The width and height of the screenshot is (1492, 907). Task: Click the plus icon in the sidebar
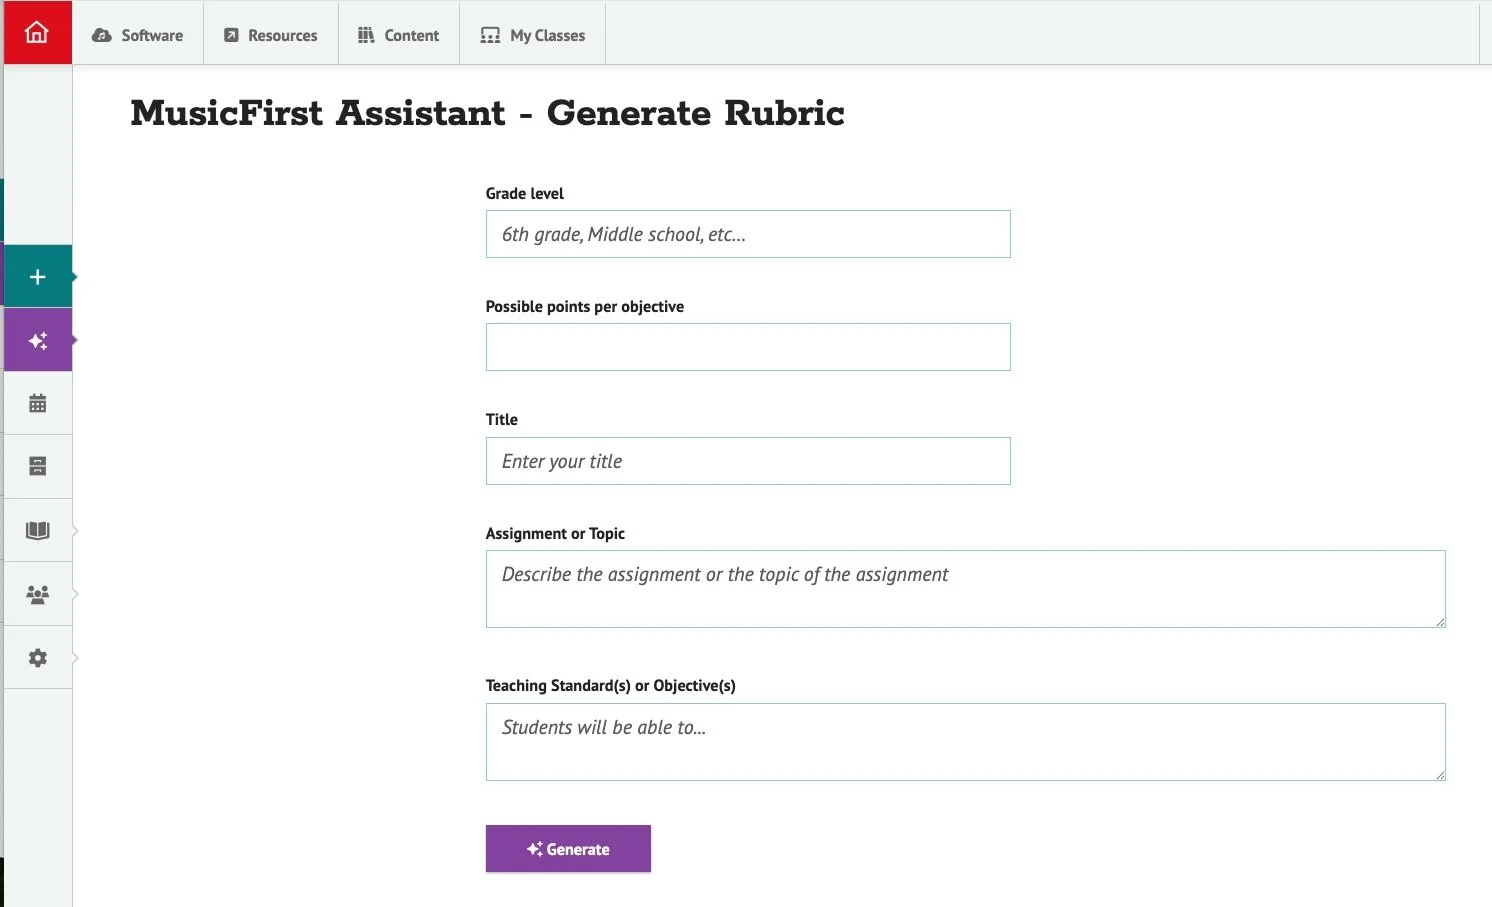tap(38, 277)
